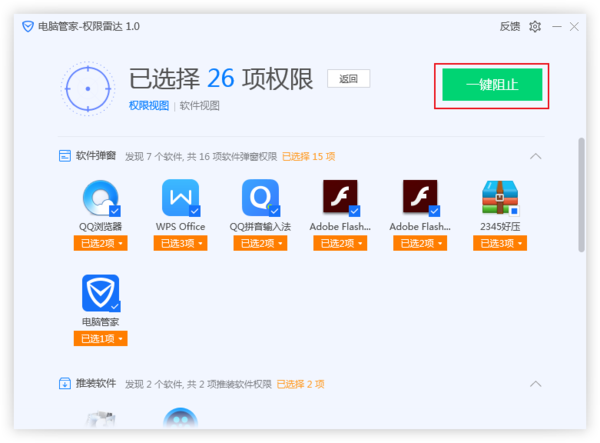Click the 推装软件 section title
This screenshot has width=600, height=443.
96,383
